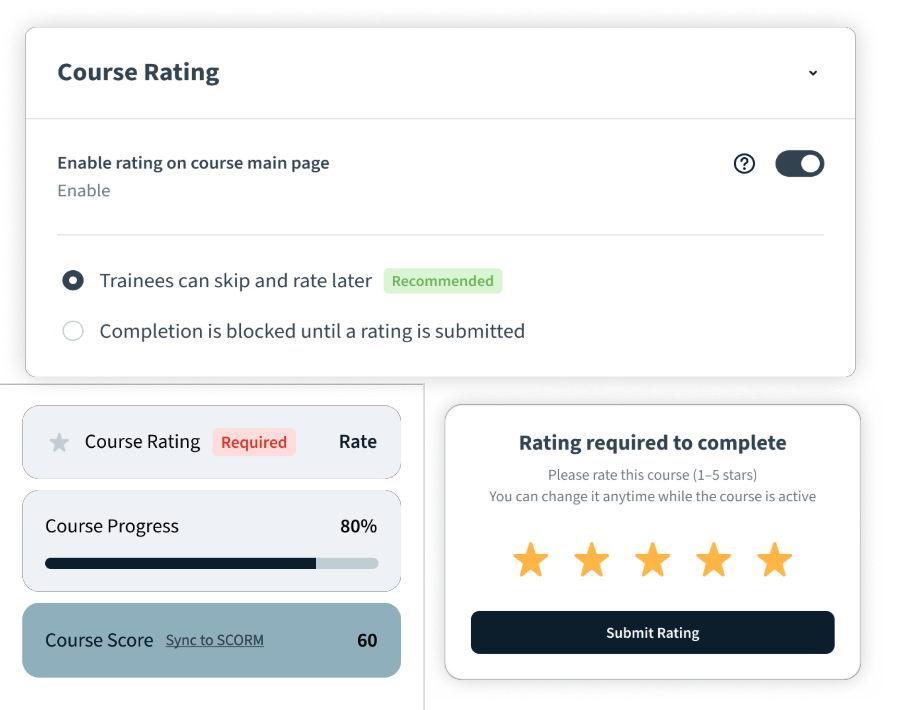
Task: Click the help question mark icon
Action: pos(744,164)
